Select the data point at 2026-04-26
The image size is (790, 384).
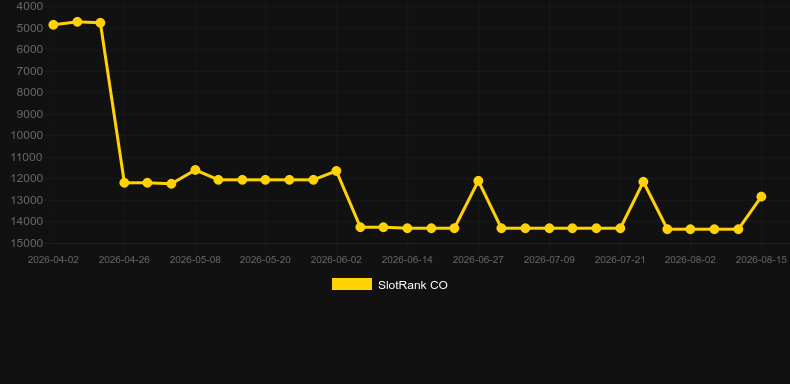[124, 182]
